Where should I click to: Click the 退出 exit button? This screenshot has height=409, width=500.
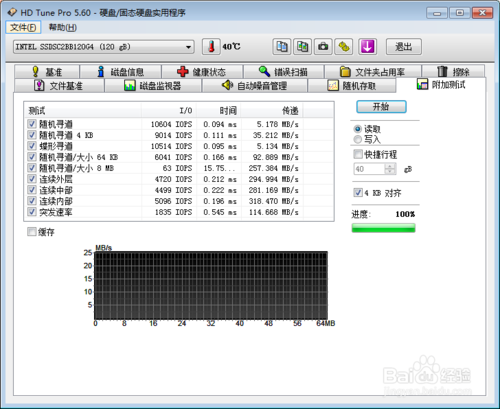pos(404,47)
